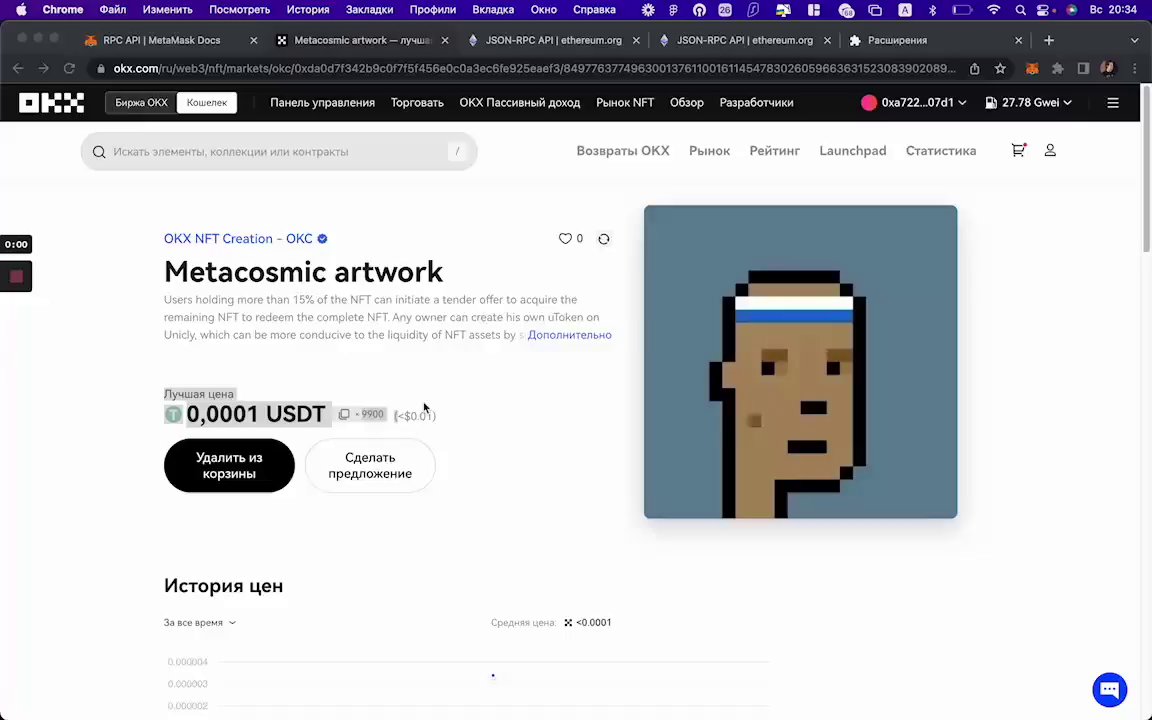
Task: Open the Рейтинг page
Action: coord(774,151)
